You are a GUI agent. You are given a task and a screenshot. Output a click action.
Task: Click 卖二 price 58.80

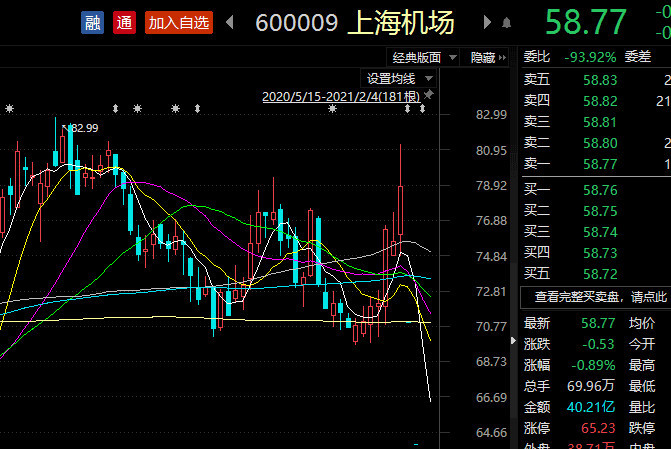pyautogui.click(x=600, y=143)
